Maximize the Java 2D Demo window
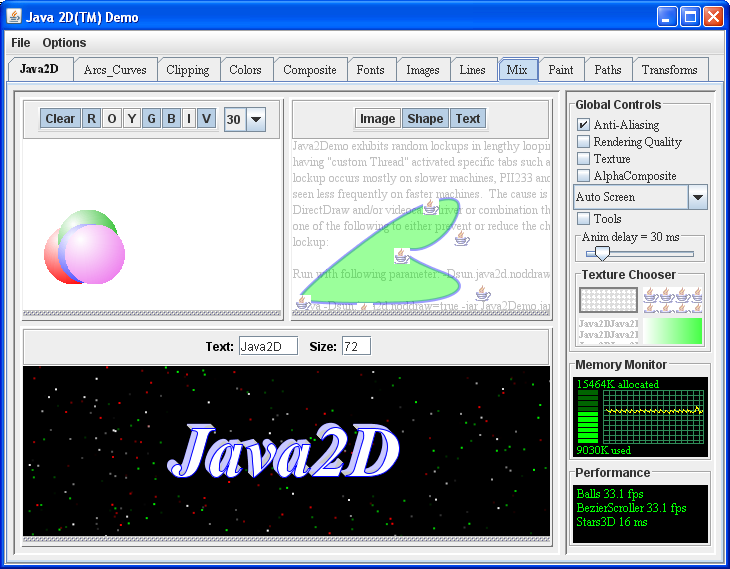The width and height of the screenshot is (730, 569). click(x=690, y=17)
